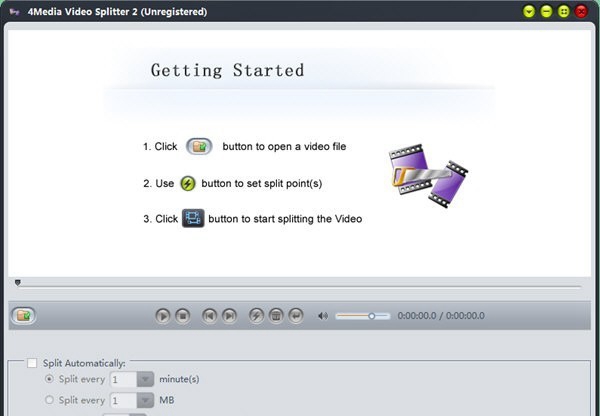Adjust the volume slider handle
Image resolution: width=600 pixels, height=416 pixels.
(372, 316)
